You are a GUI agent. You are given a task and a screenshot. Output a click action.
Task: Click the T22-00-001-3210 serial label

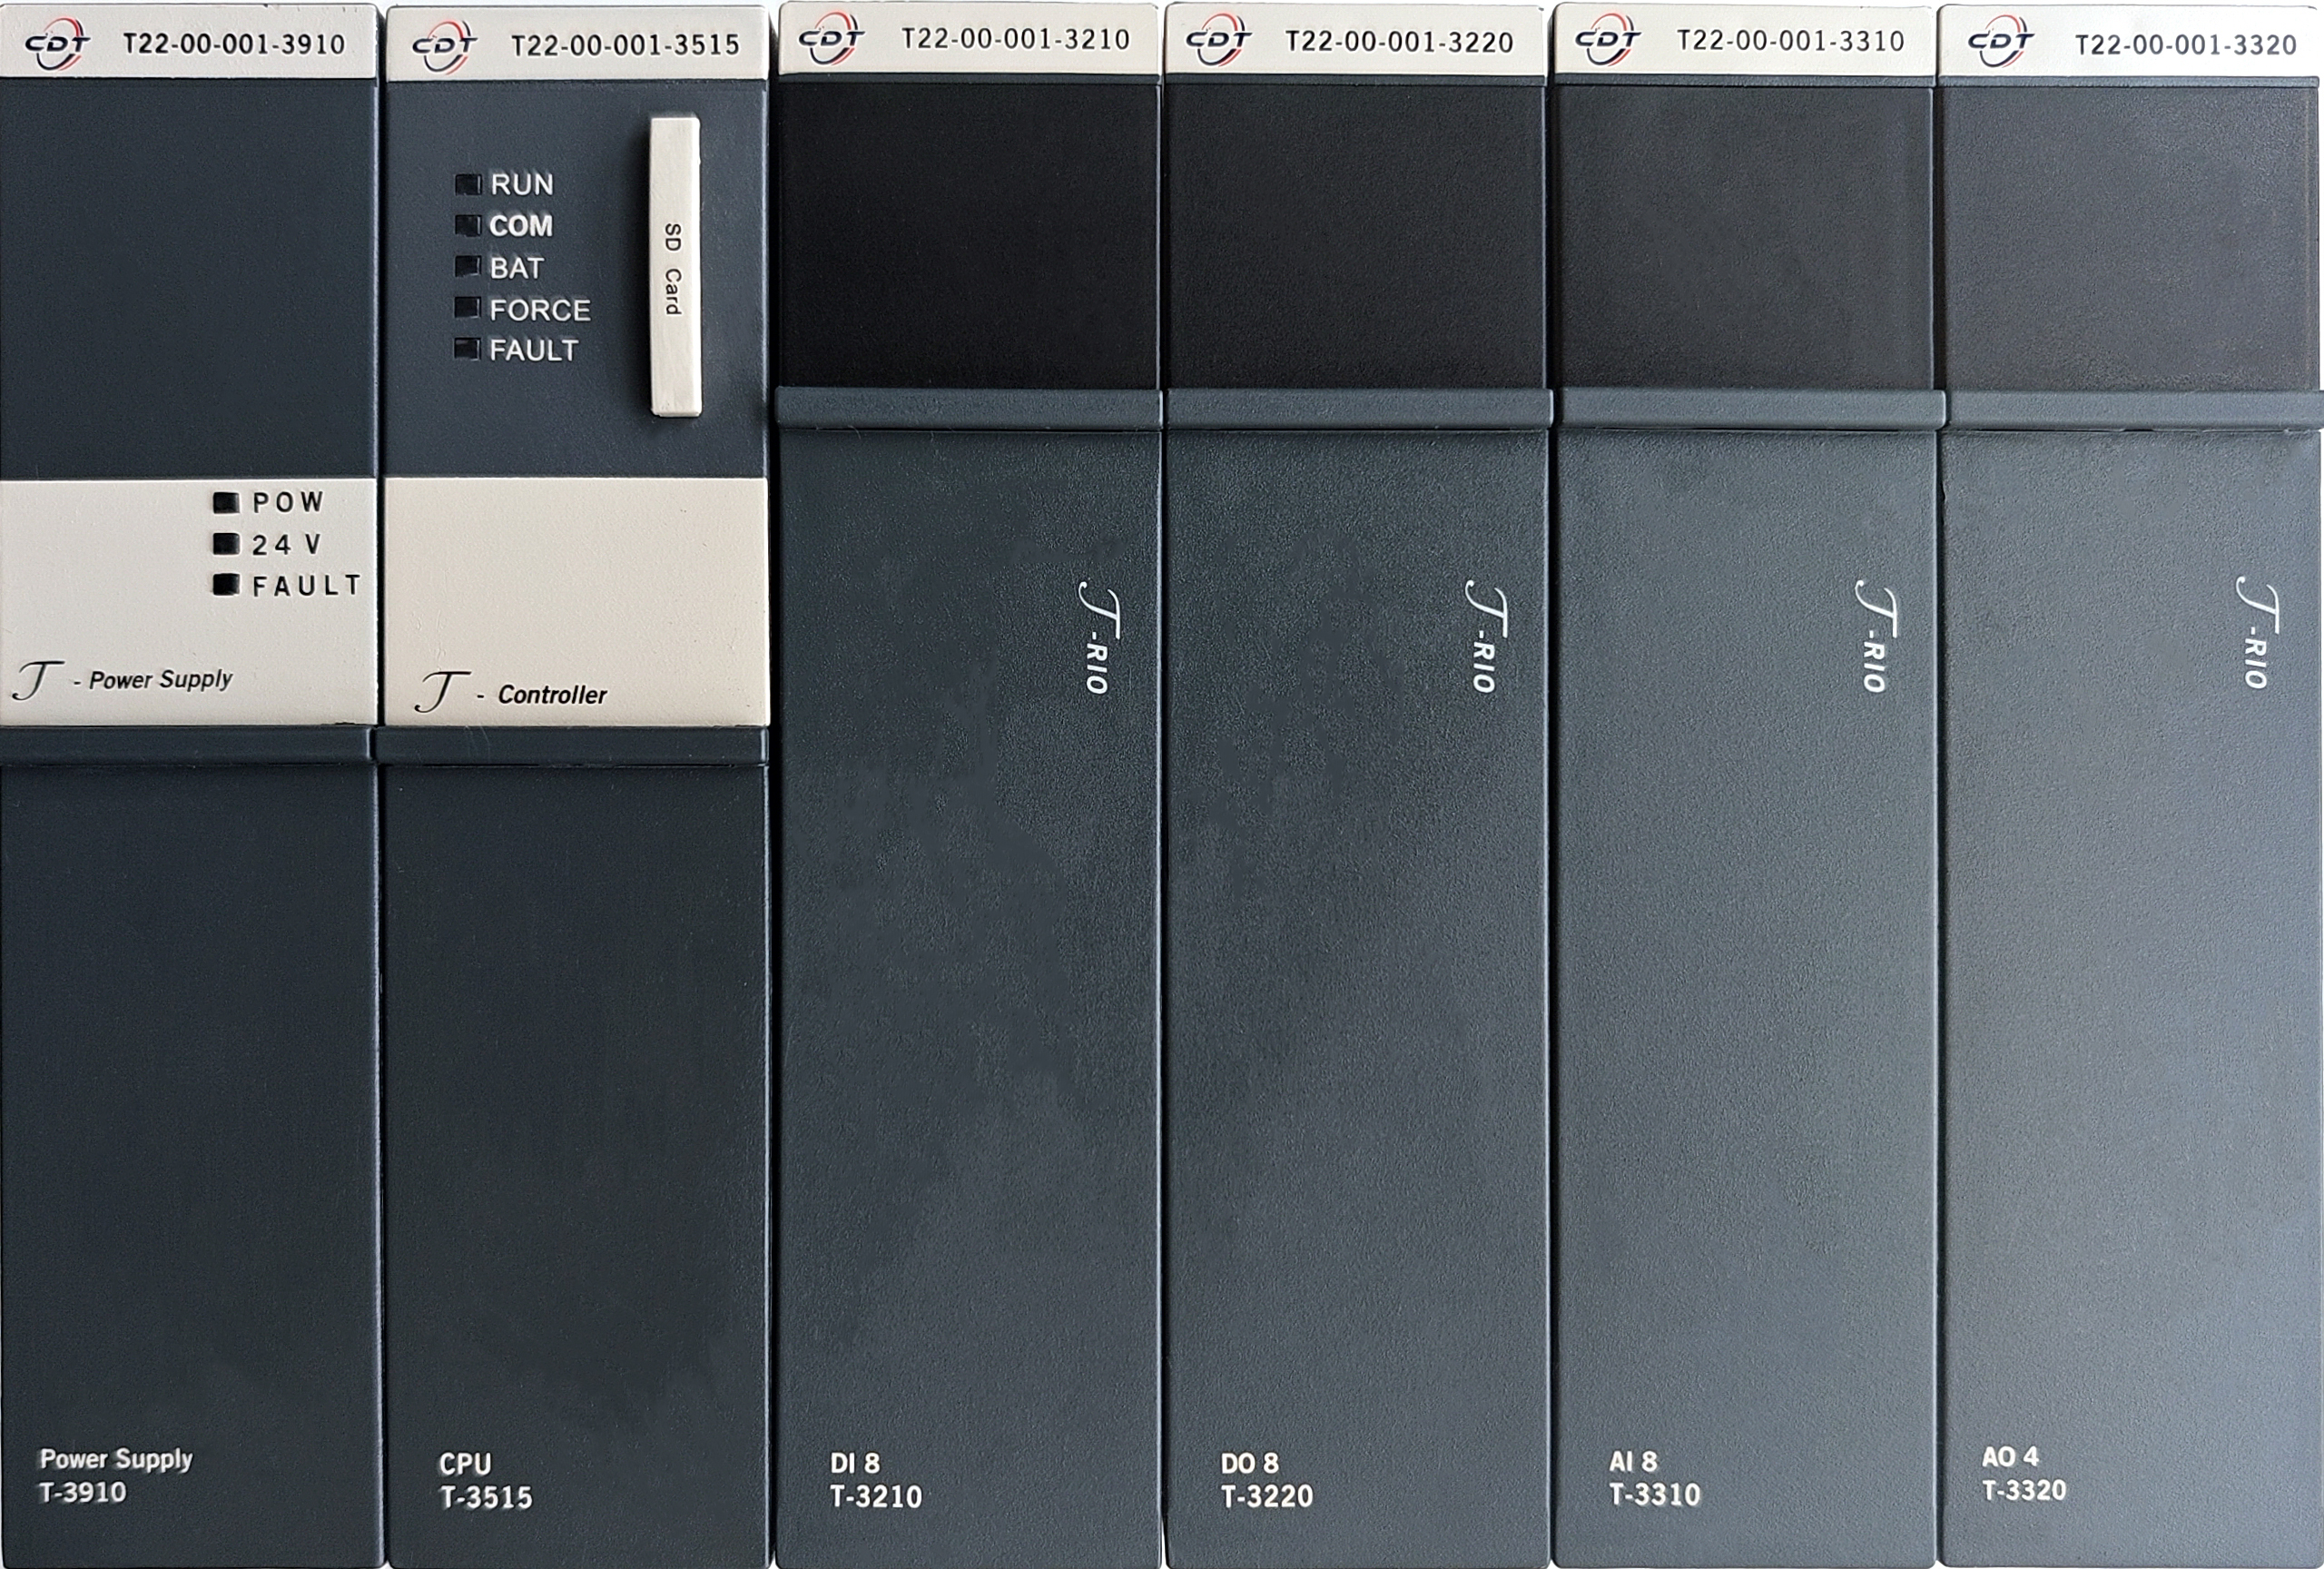pyautogui.click(x=1015, y=40)
